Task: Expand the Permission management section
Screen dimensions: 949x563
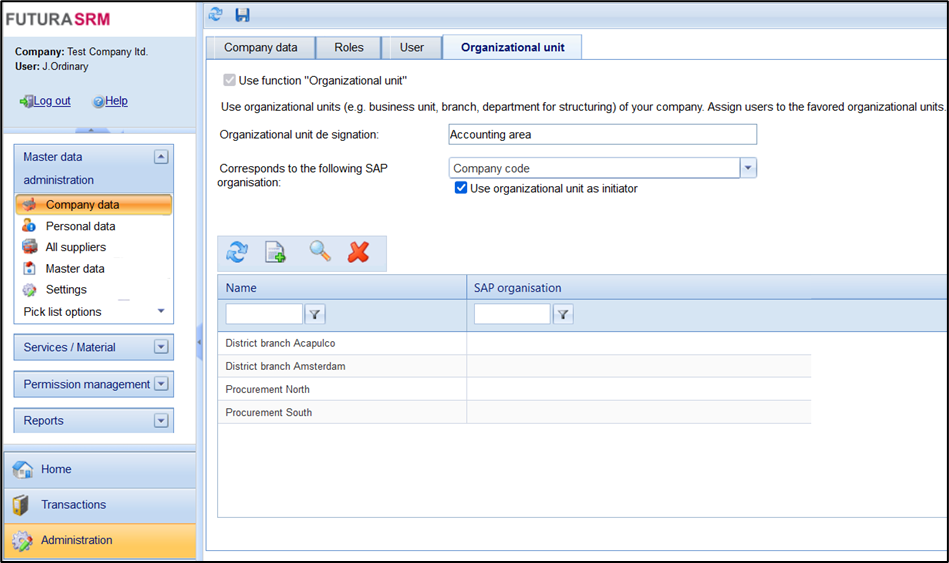Action: pos(161,384)
